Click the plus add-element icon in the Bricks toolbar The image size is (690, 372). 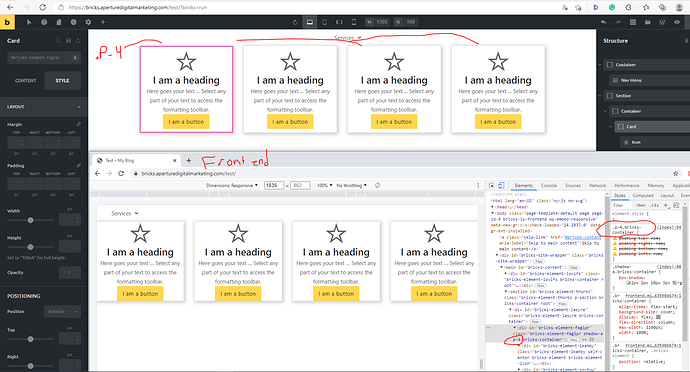pyautogui.click(x=103, y=22)
